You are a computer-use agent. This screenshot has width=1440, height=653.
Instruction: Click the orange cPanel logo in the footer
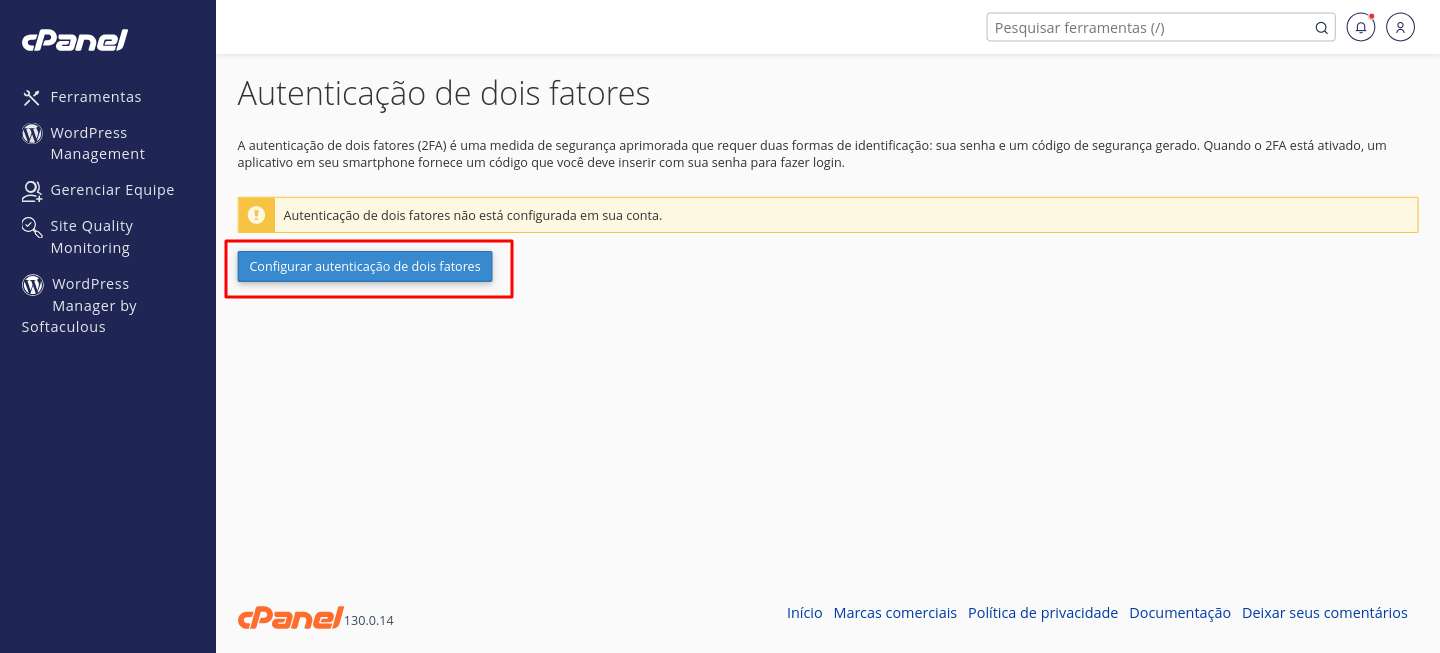(x=290, y=618)
